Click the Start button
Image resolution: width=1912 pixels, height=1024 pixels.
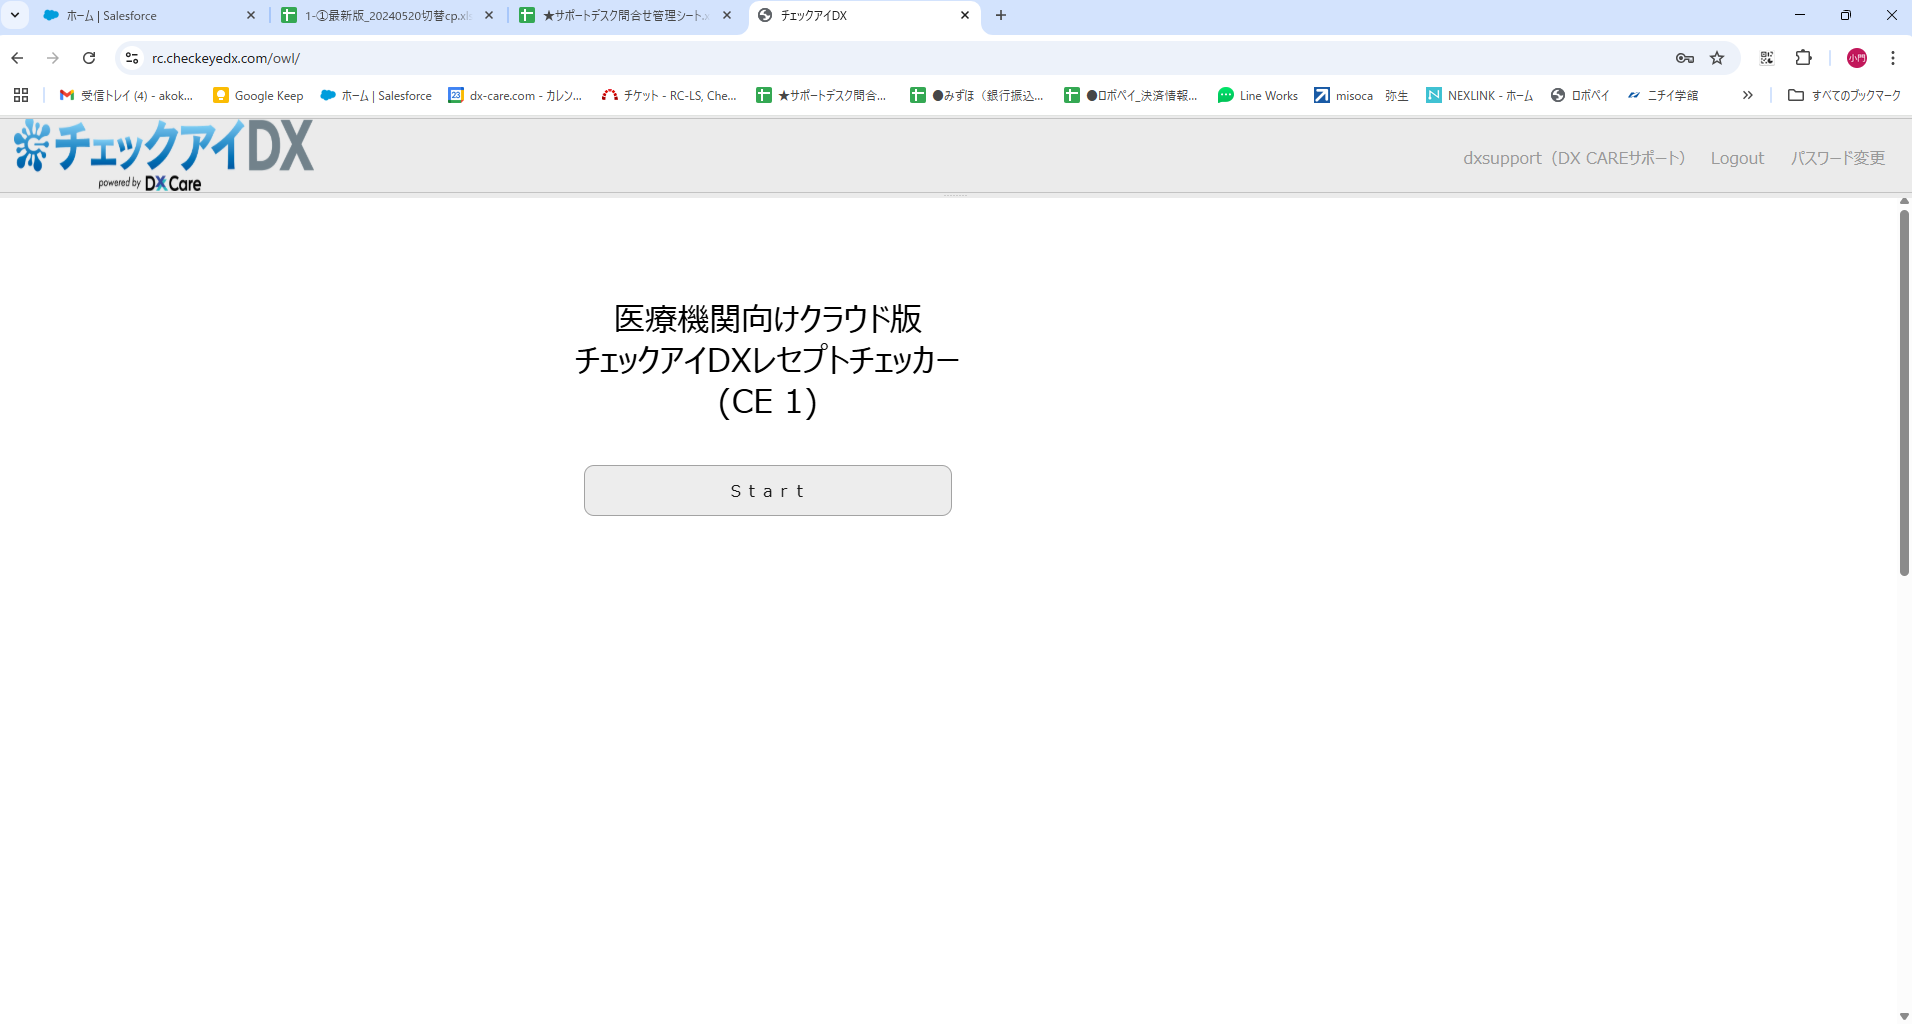767,490
